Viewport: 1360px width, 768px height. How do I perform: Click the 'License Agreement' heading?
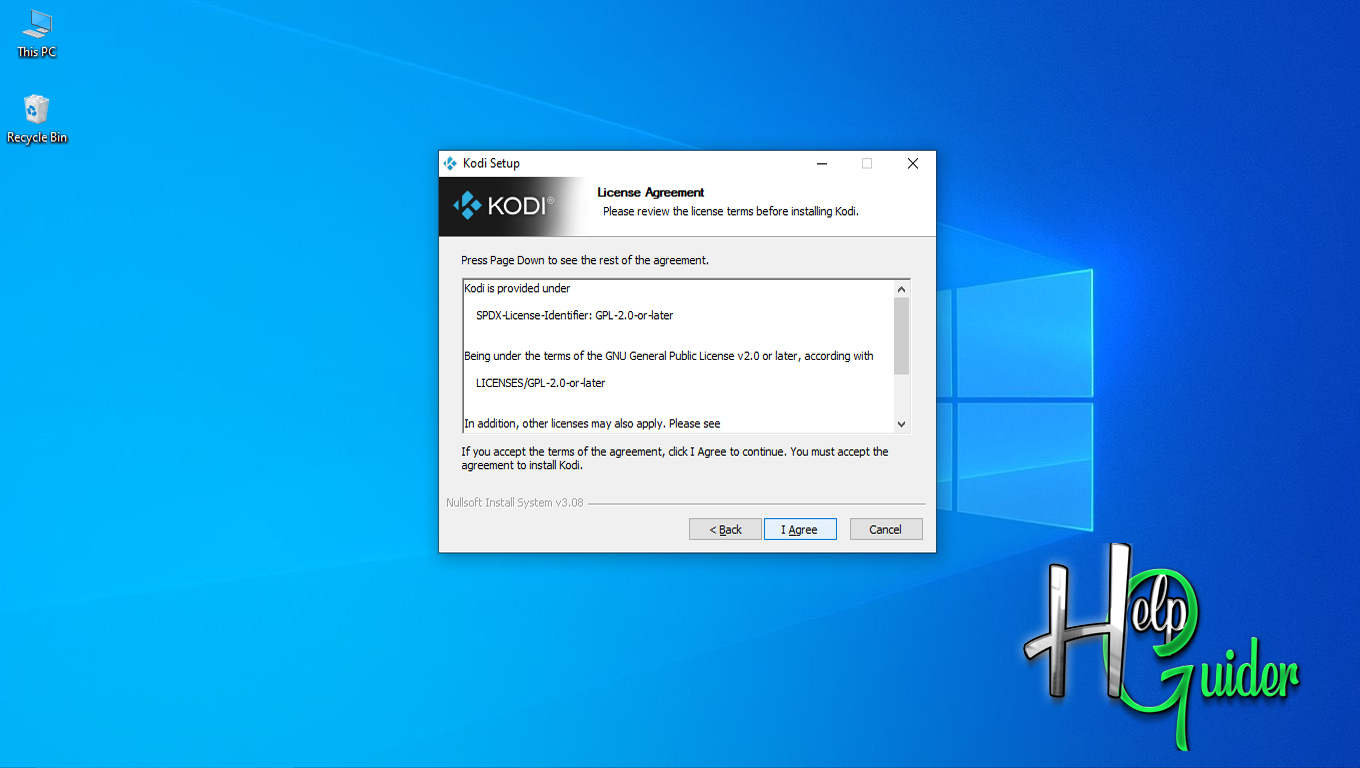point(651,192)
